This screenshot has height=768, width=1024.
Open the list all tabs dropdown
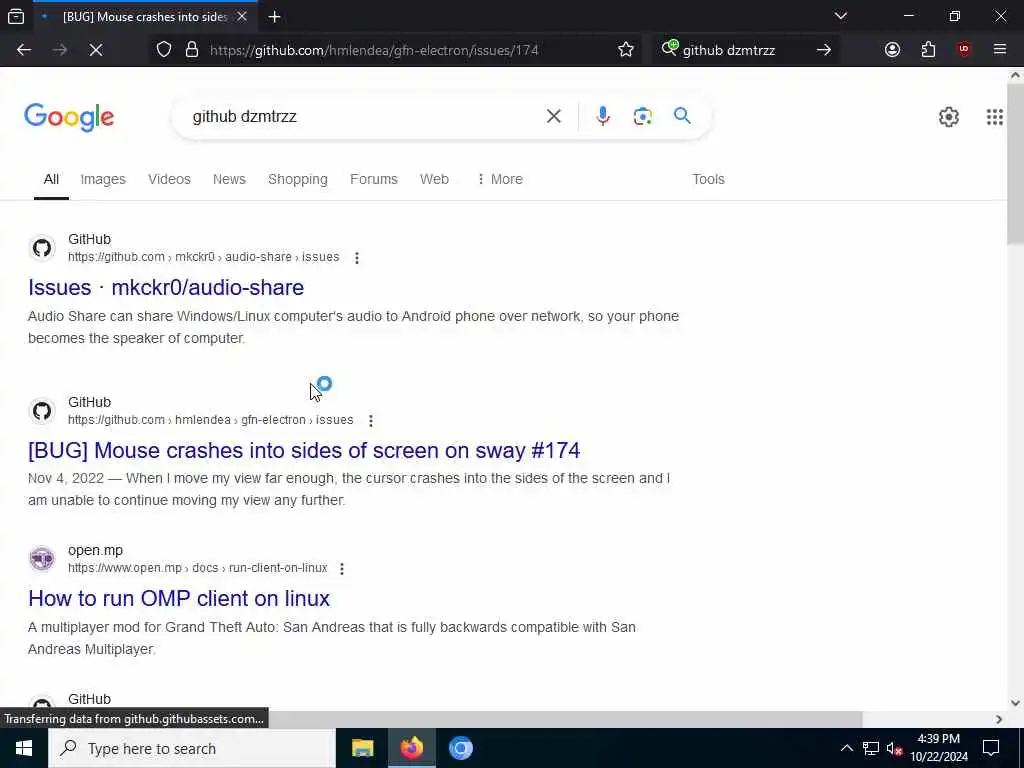[x=840, y=16]
